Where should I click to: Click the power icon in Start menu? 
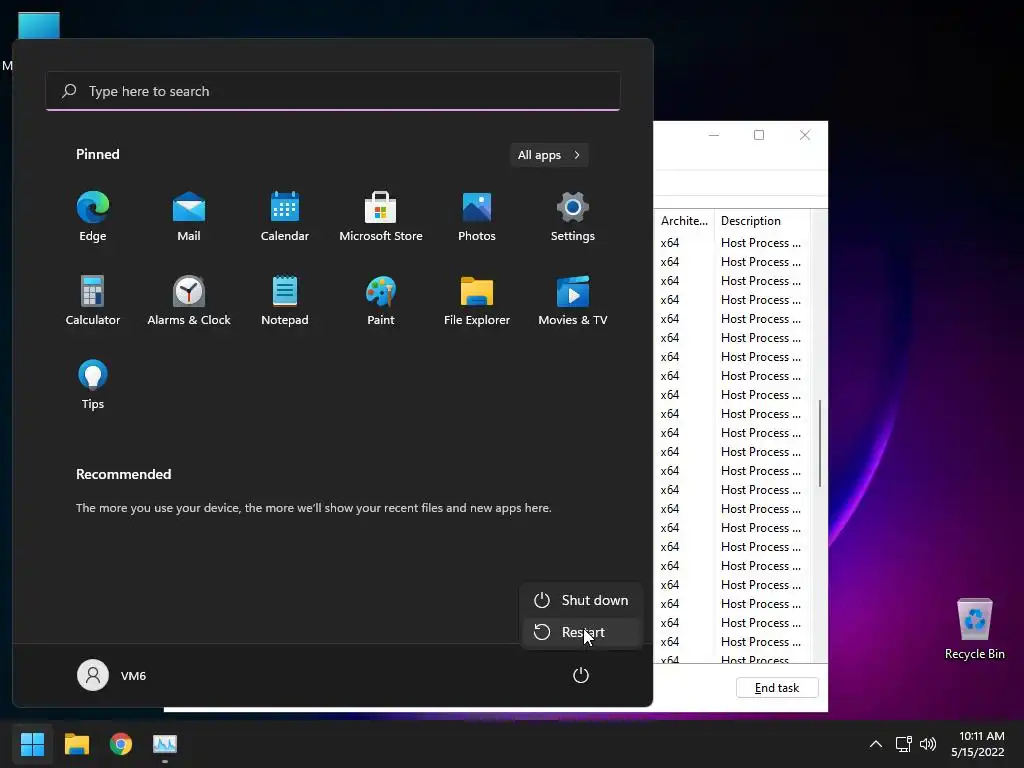click(581, 675)
